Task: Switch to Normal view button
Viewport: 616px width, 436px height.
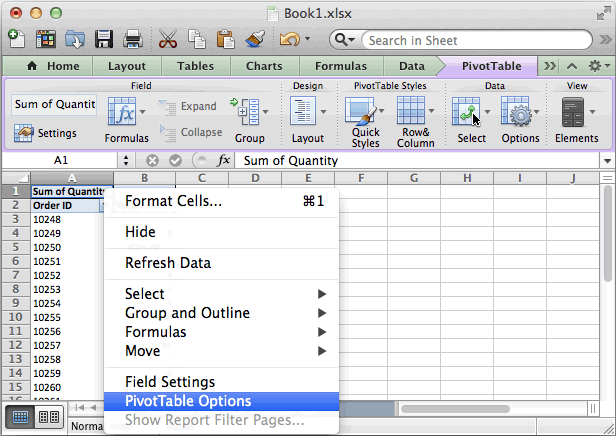Action: pyautogui.click(x=20, y=417)
